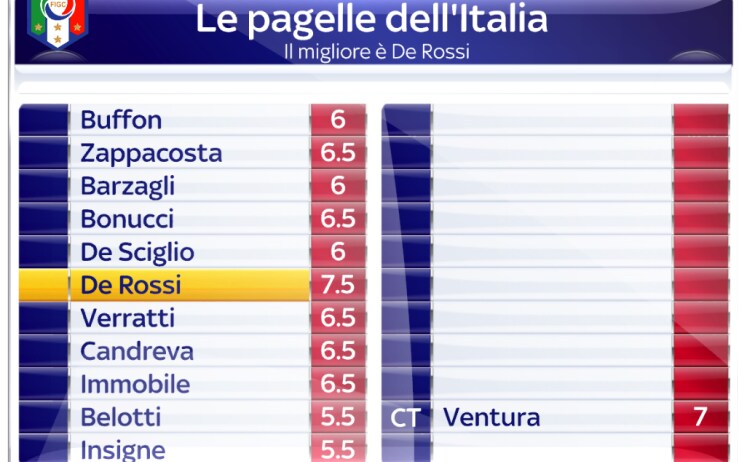Screen dimensions: 738x462
Task: Click Immobile's name
Action: [135, 384]
